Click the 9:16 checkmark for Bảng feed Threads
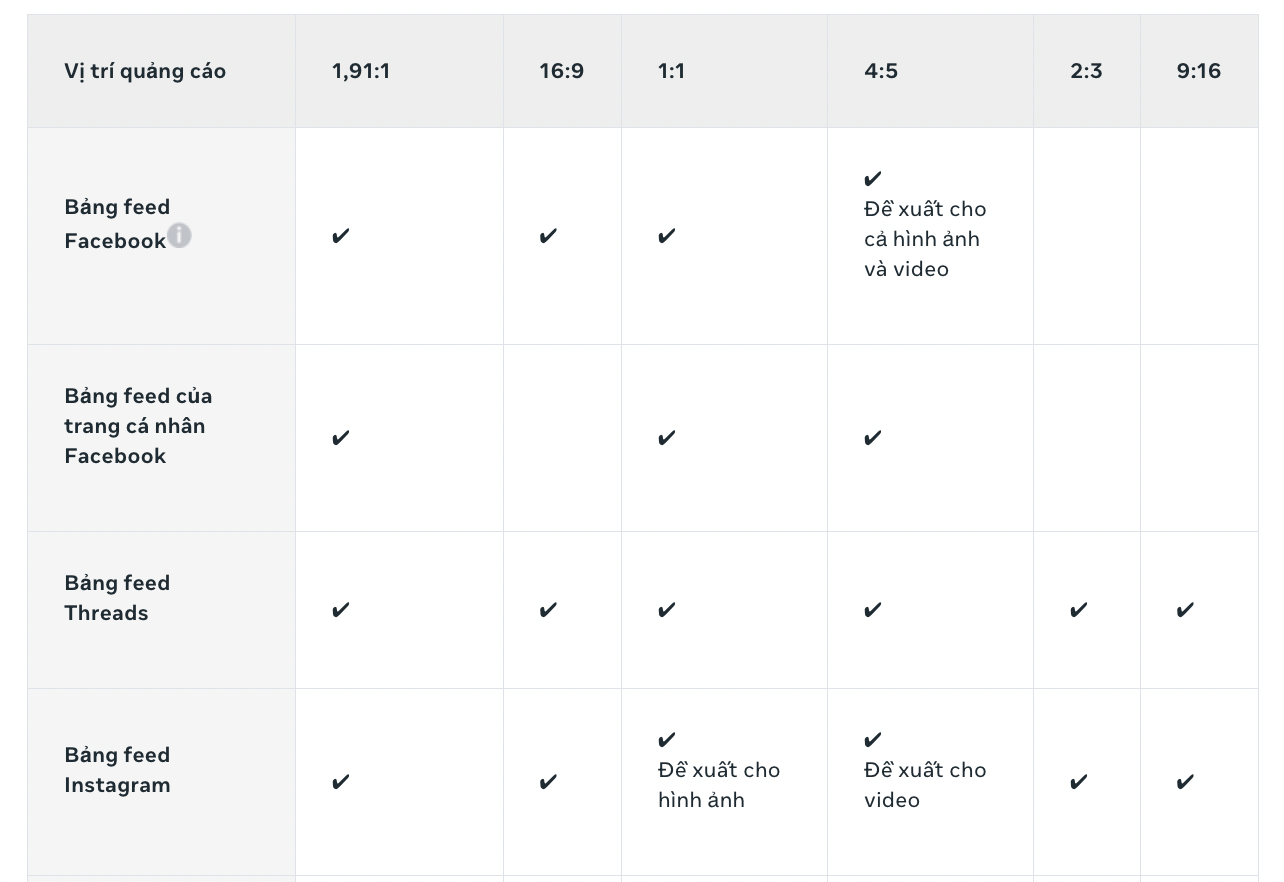The height and width of the screenshot is (882, 1284). [x=1185, y=610]
